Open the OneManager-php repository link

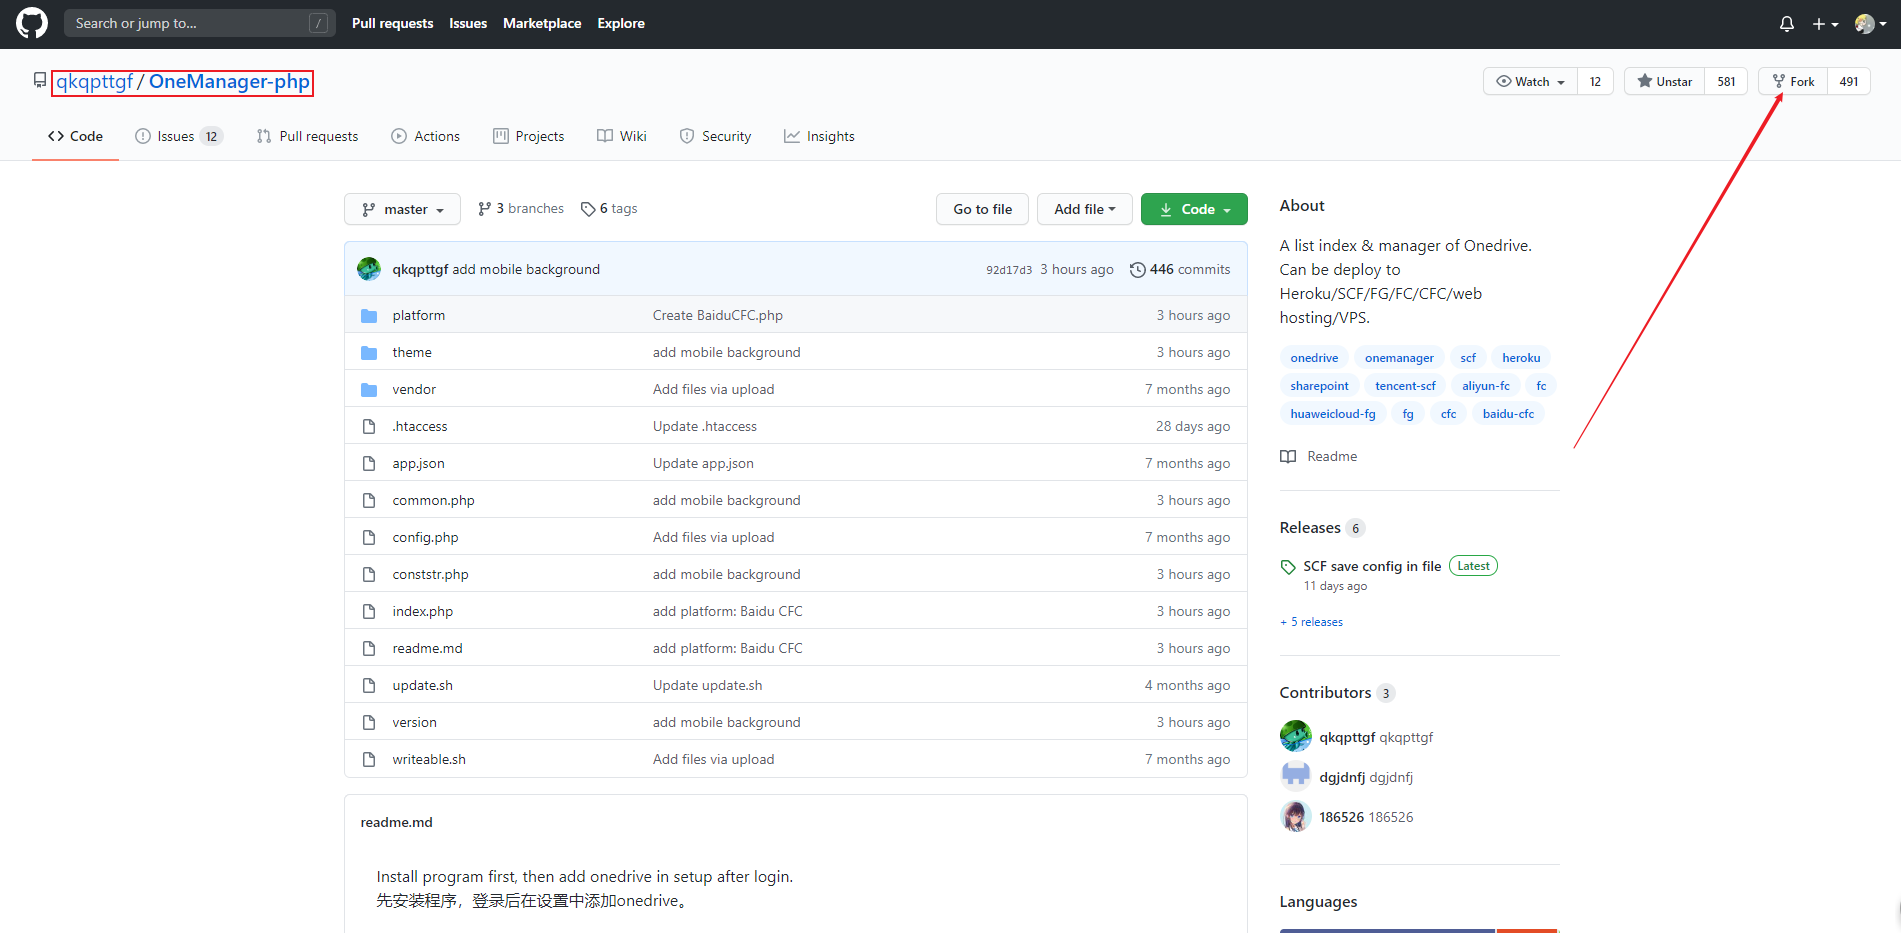[229, 81]
